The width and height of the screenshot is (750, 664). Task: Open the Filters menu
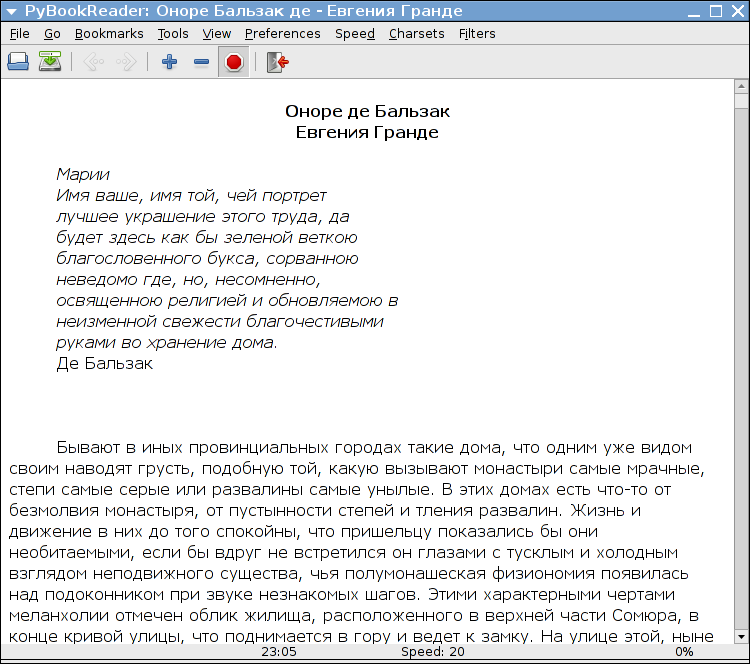tap(477, 33)
